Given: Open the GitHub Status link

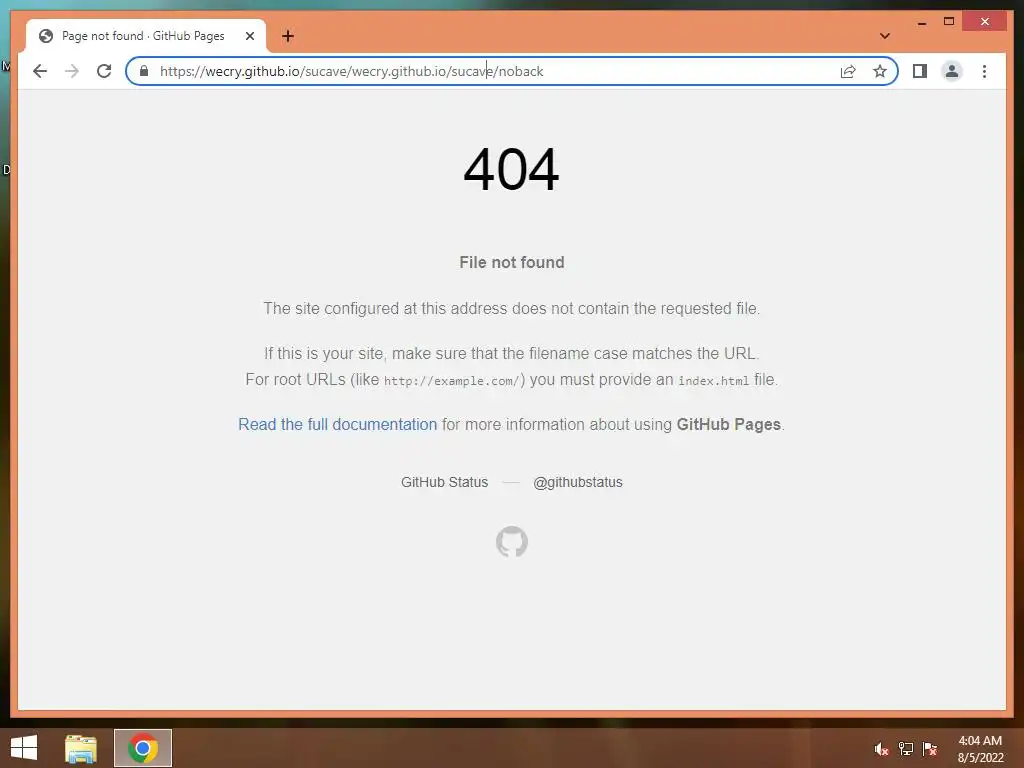Looking at the screenshot, I should click(x=445, y=482).
